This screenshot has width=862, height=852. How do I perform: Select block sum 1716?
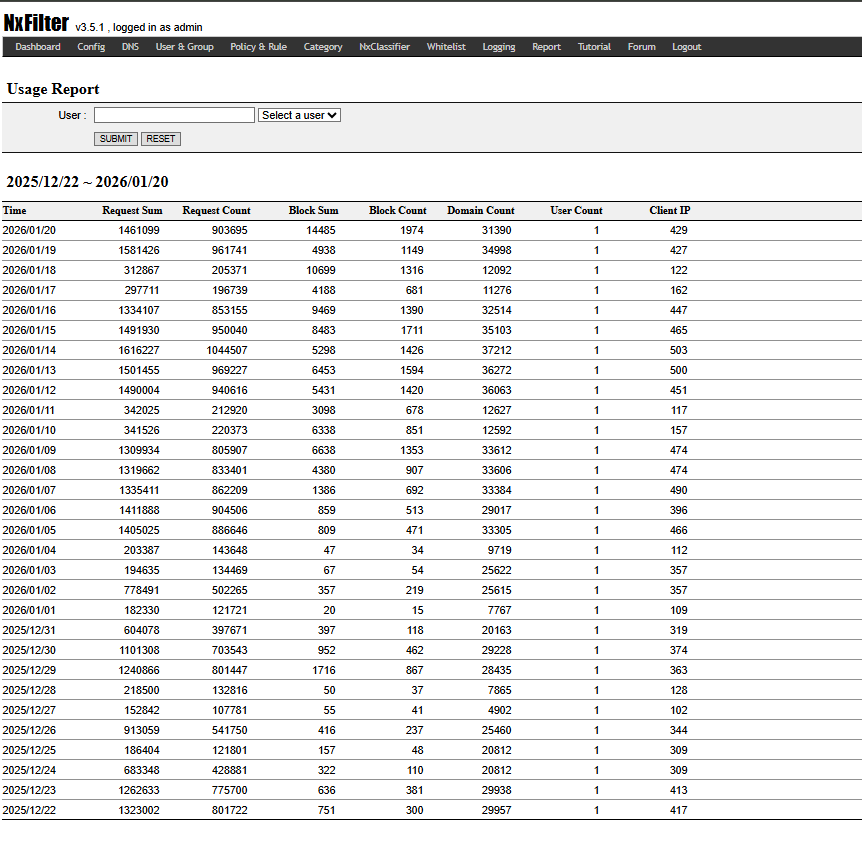323,670
